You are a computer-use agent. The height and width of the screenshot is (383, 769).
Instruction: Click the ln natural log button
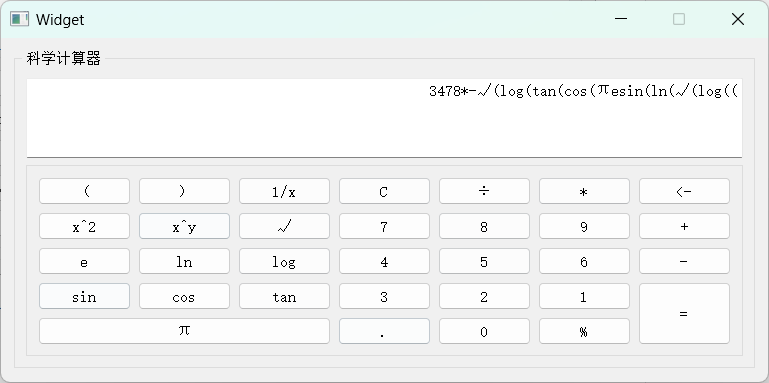point(184,261)
